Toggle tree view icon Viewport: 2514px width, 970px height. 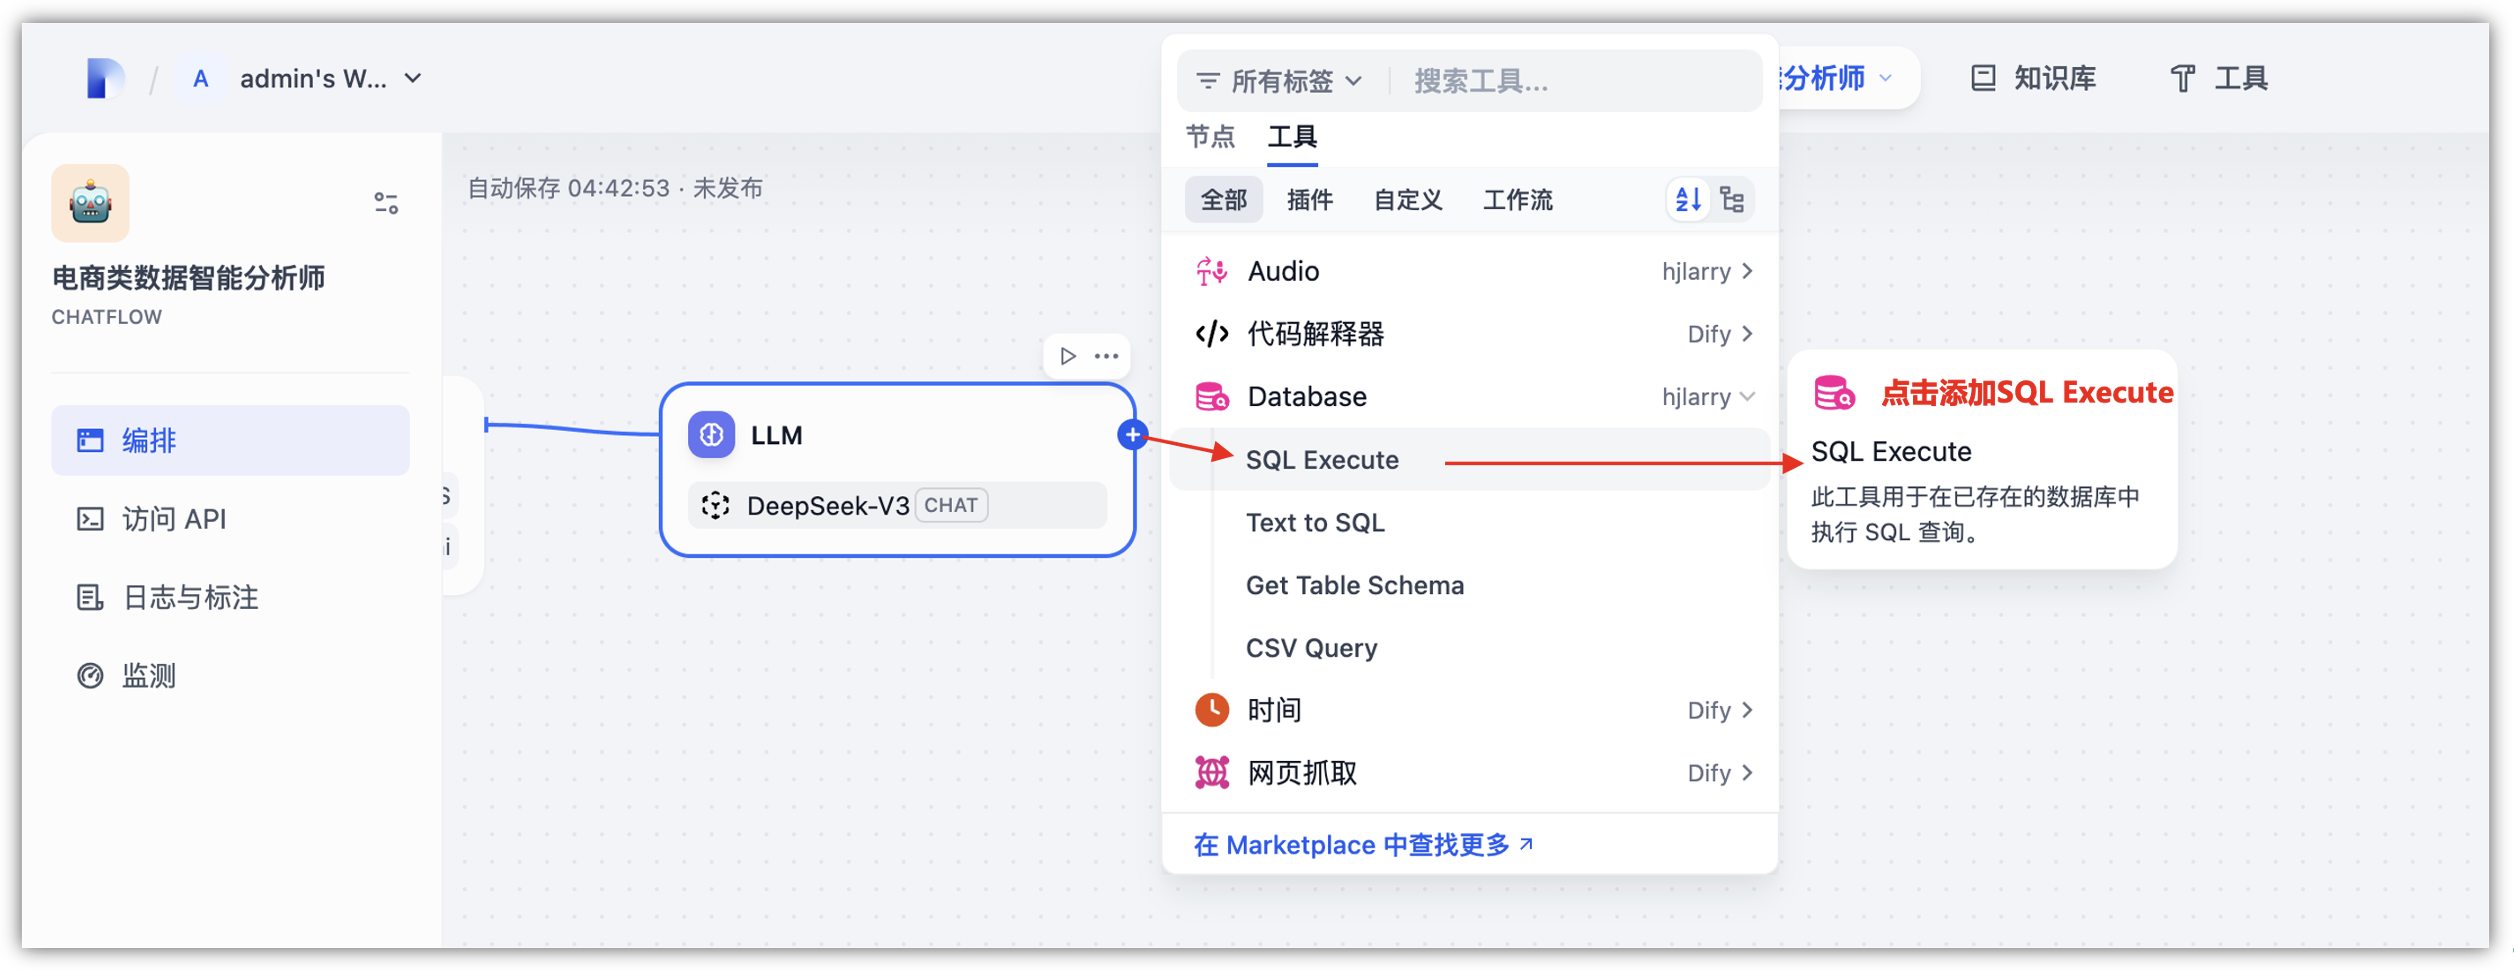pos(1733,200)
